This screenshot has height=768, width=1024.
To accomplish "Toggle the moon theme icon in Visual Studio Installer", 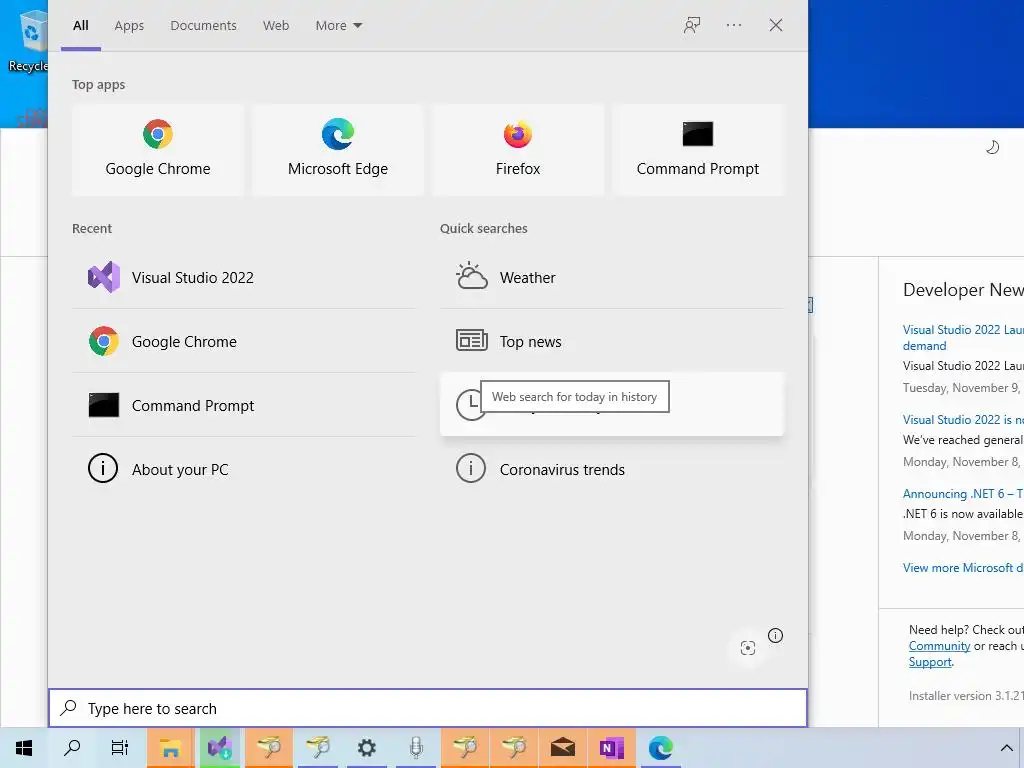I will tap(992, 148).
